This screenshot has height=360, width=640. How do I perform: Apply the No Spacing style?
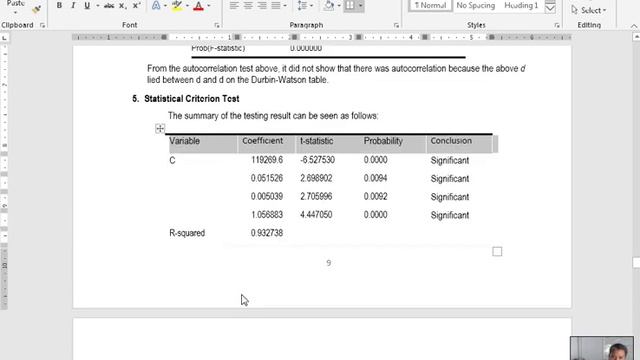click(x=476, y=6)
